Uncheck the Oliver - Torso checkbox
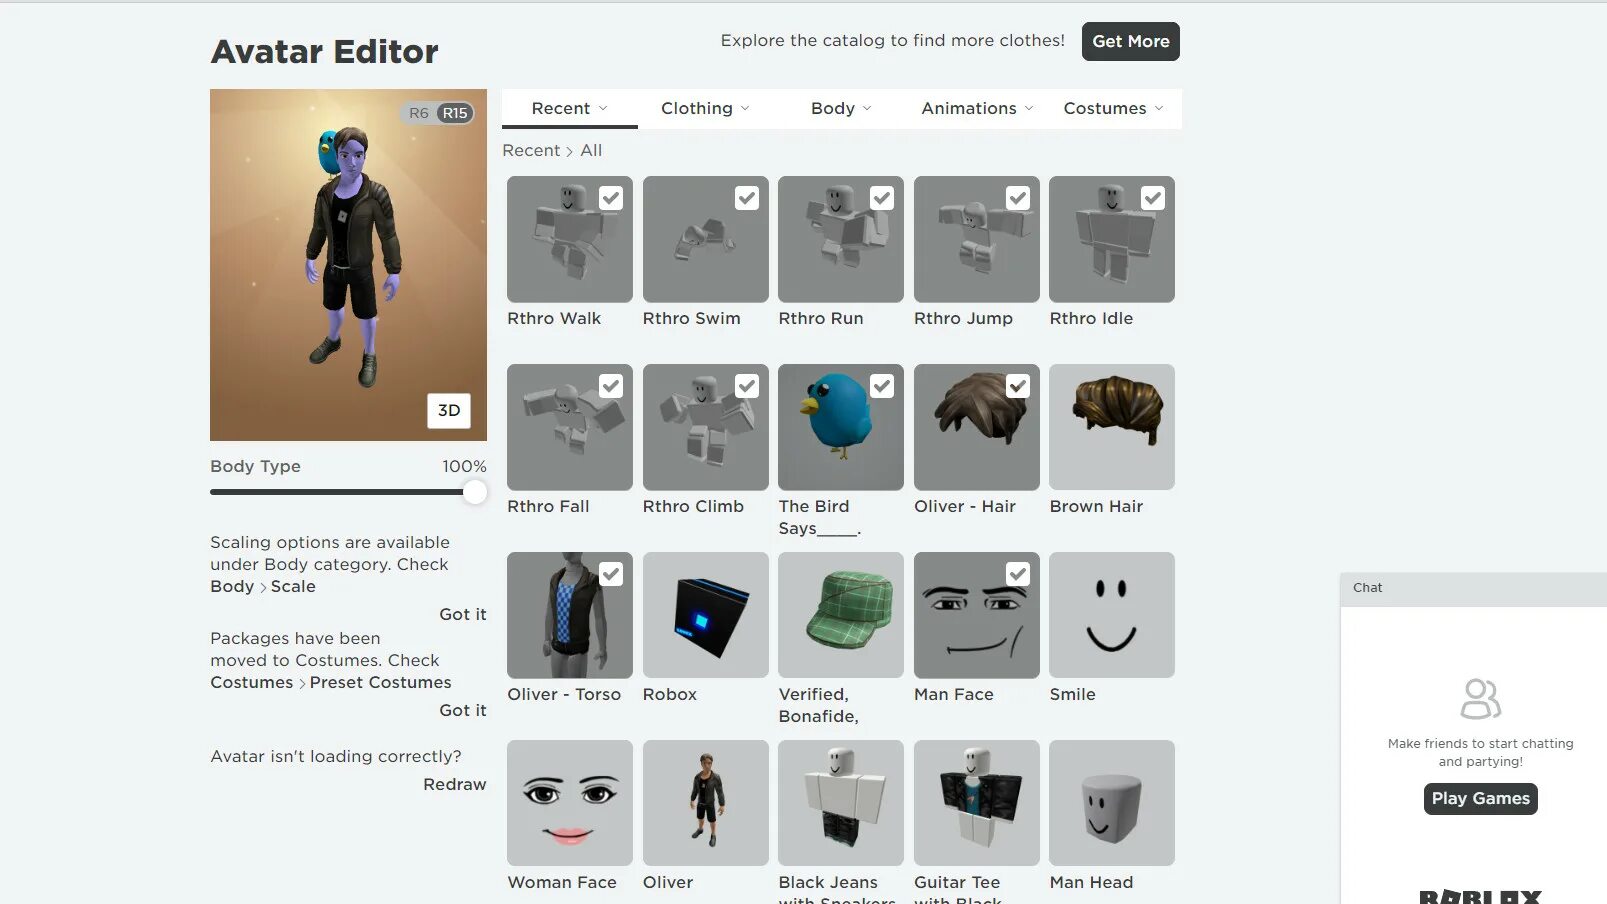Screen dimensions: 1607x904 (x=611, y=574)
